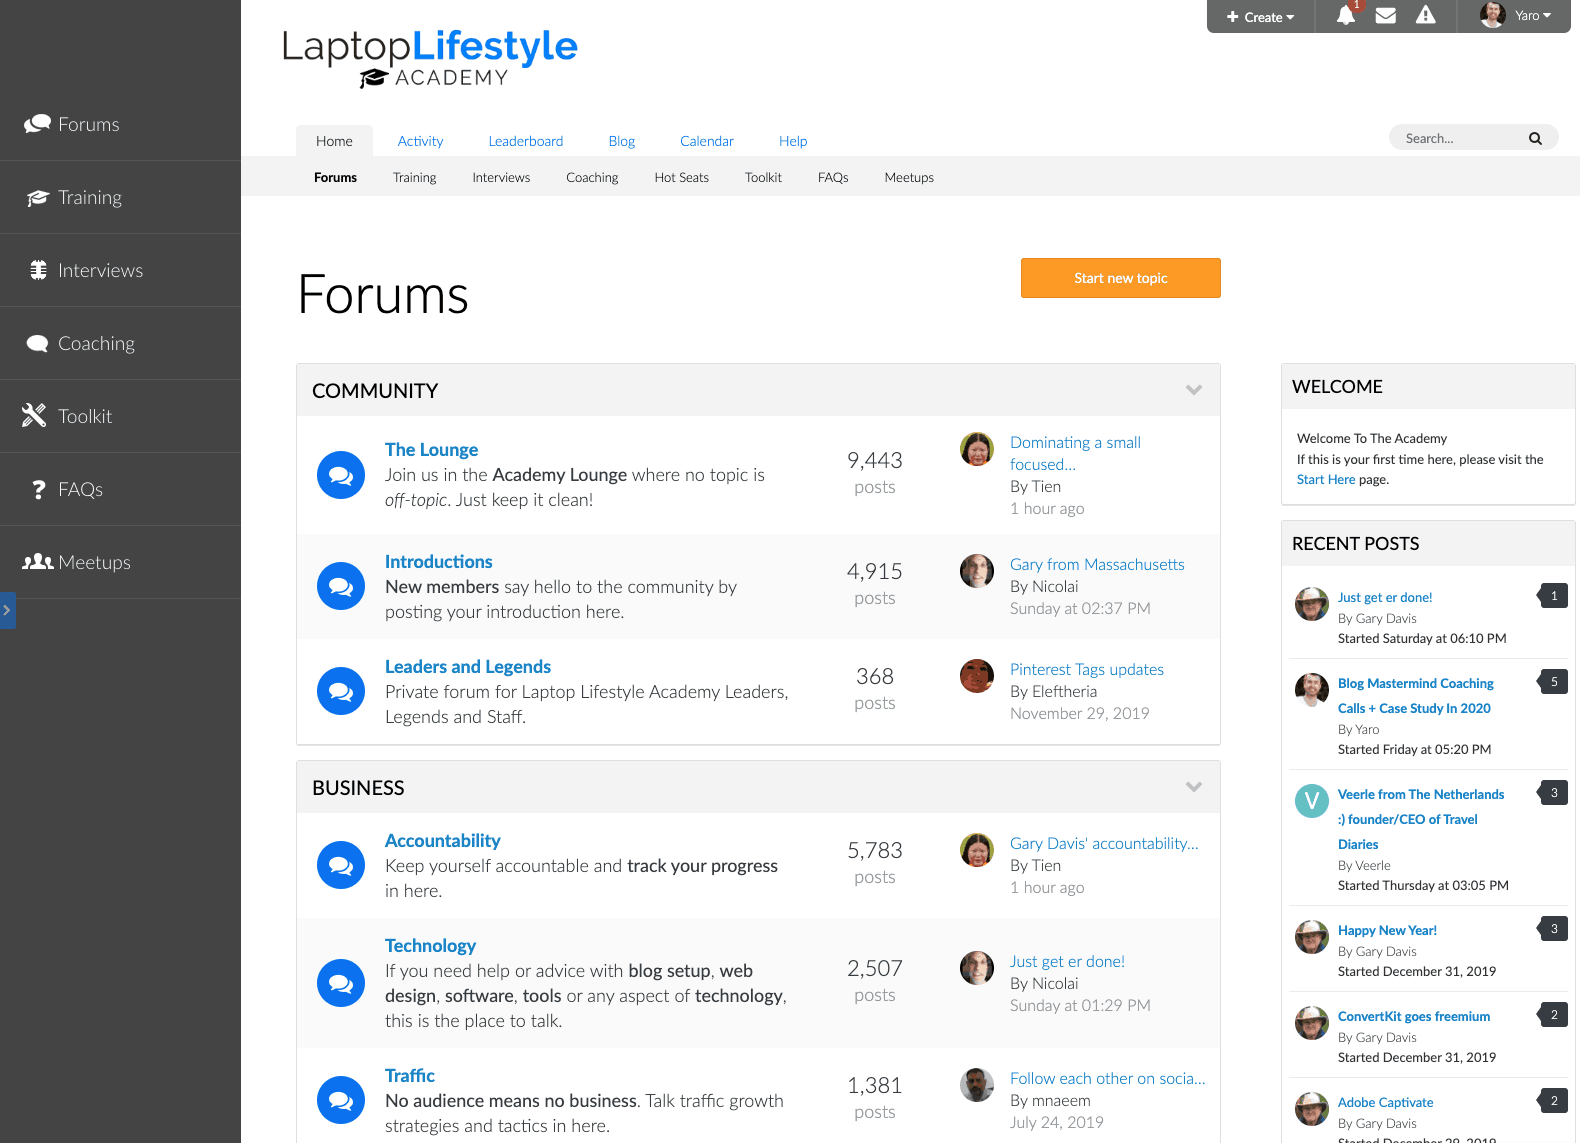Open the Hot Seats submenu item
Viewport: 1580px width, 1143px height.
(682, 177)
